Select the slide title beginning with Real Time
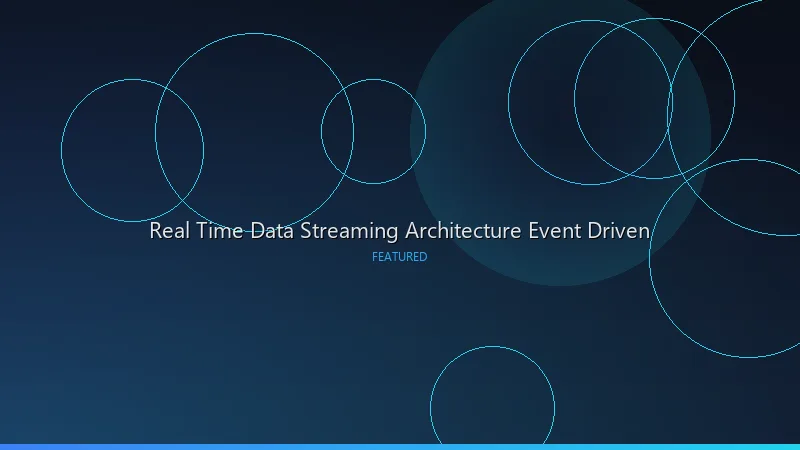Screen dimensions: 800x450 tap(399, 231)
